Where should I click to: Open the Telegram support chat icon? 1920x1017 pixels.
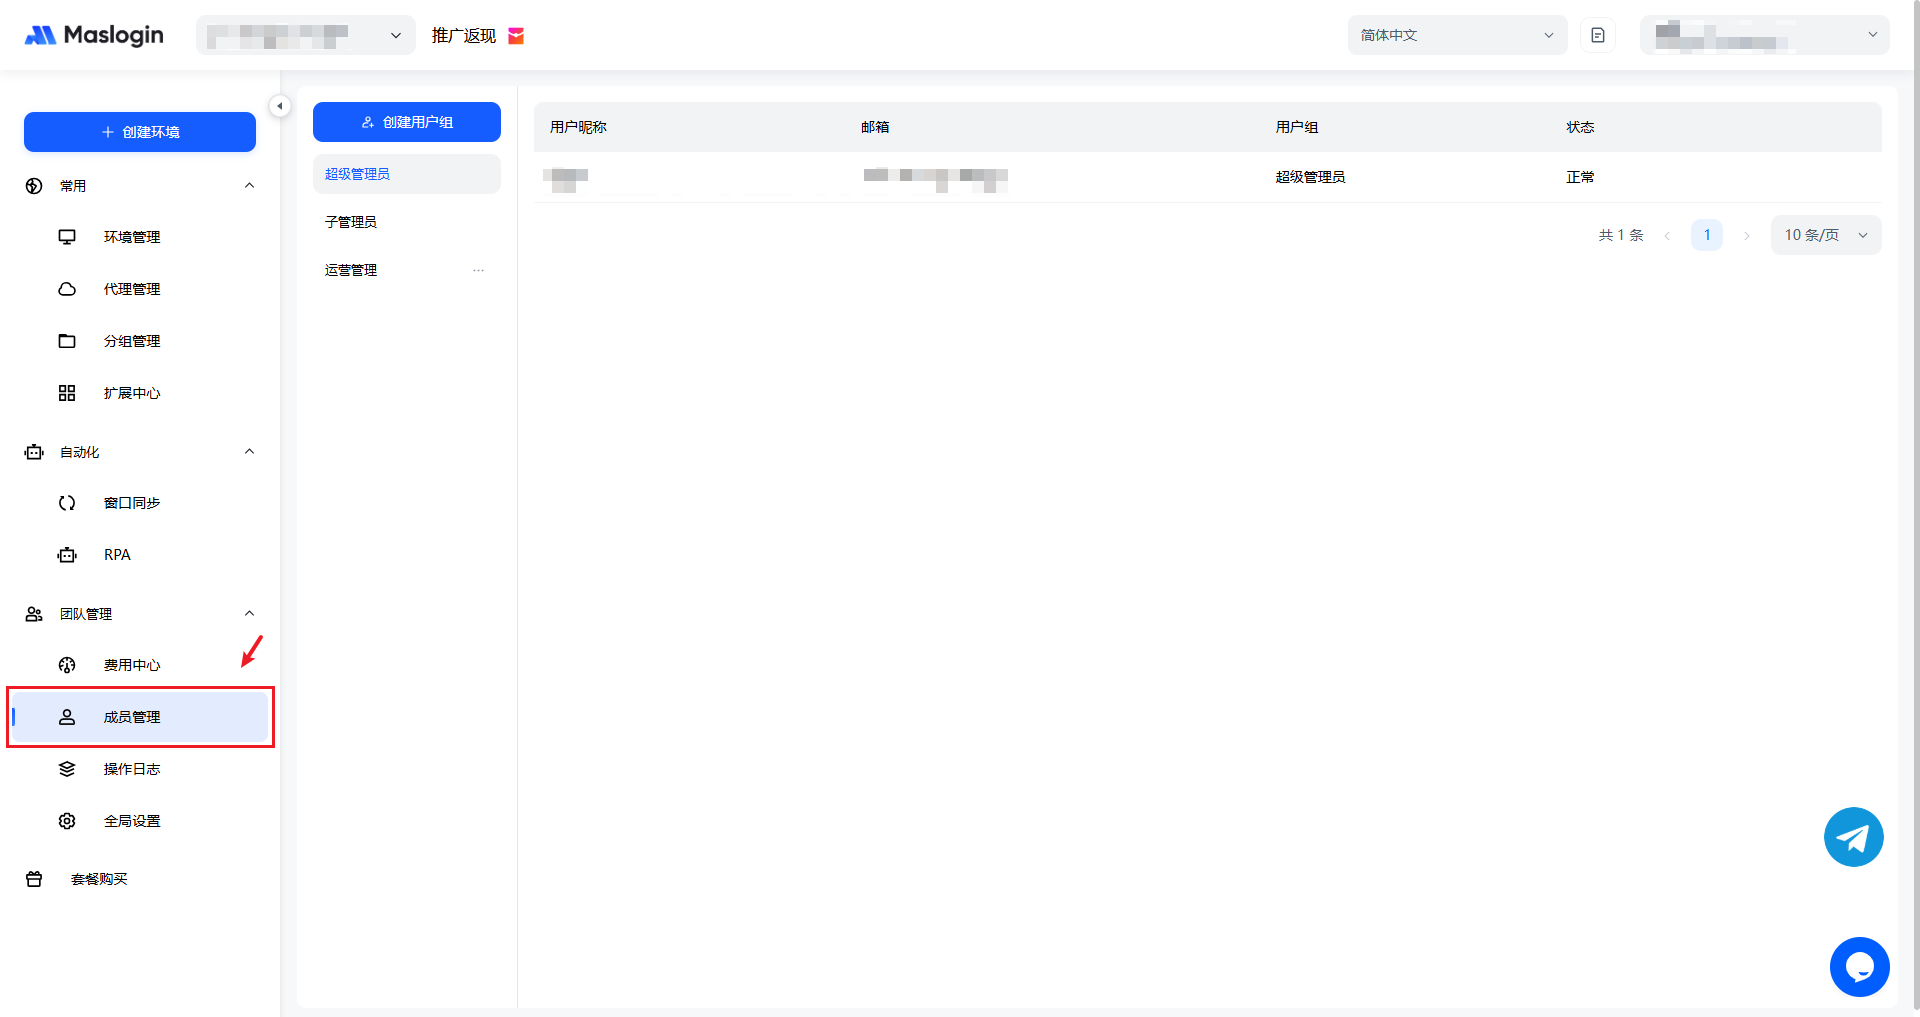1853,837
